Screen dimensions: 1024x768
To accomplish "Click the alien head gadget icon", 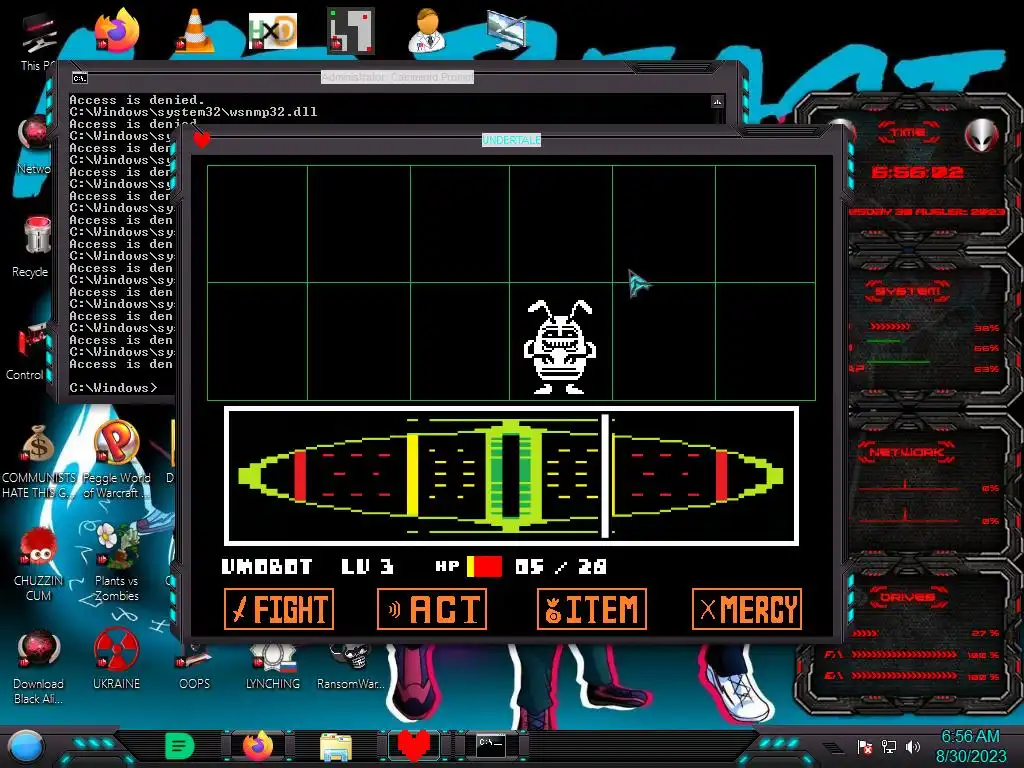I will tap(982, 136).
